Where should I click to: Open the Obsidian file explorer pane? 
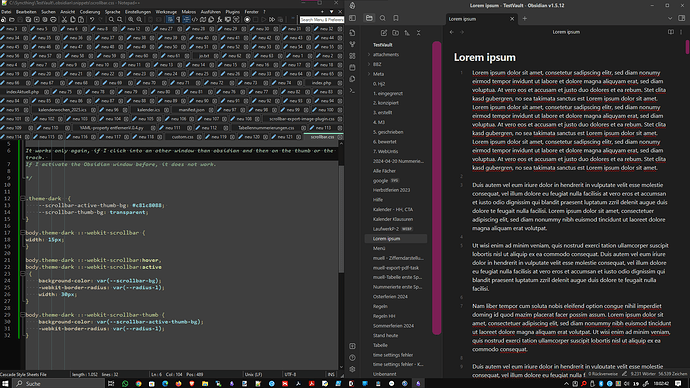pos(369,18)
